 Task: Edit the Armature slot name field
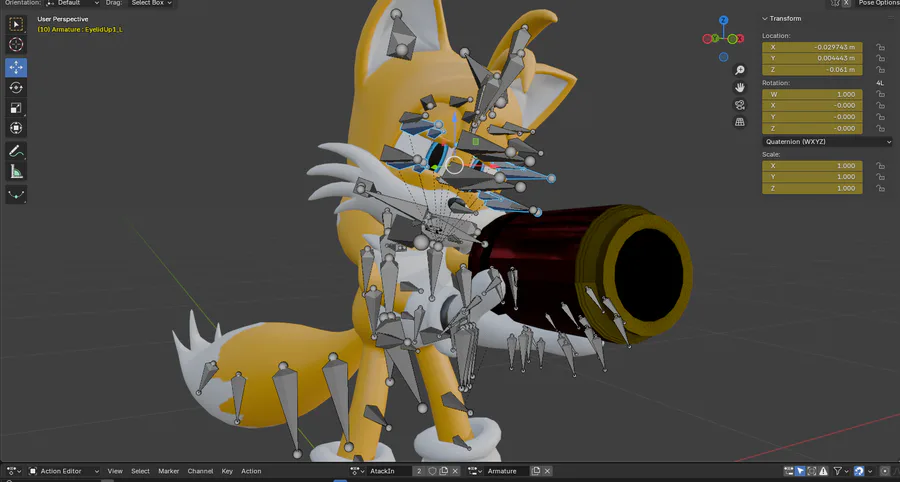coord(507,471)
